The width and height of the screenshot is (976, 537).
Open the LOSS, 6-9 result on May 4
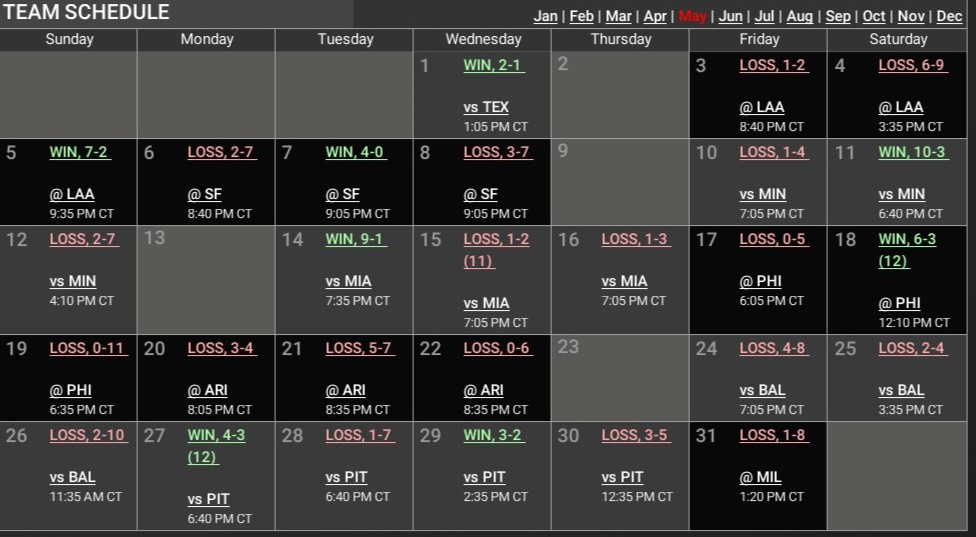[911, 65]
